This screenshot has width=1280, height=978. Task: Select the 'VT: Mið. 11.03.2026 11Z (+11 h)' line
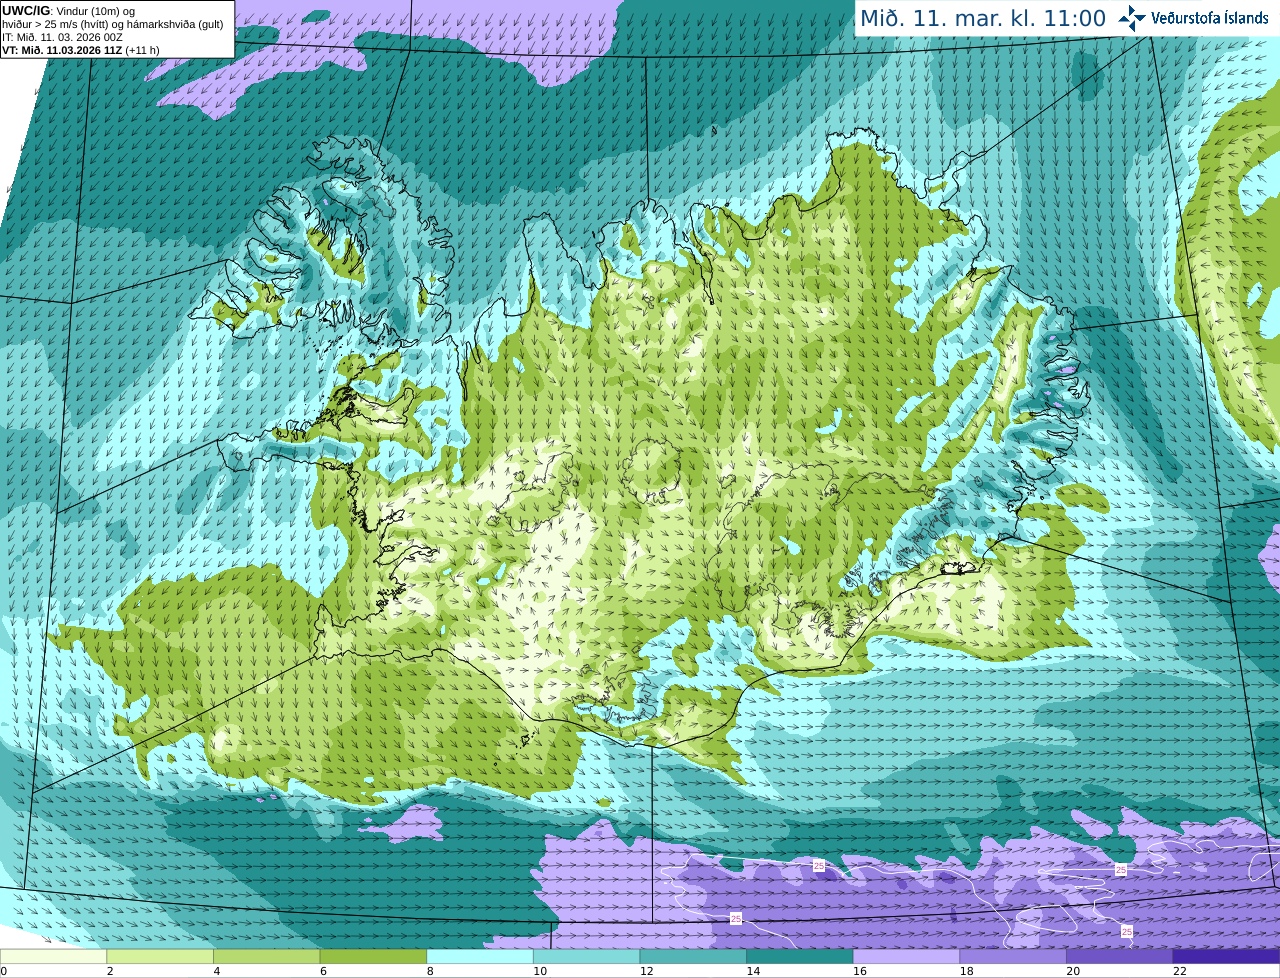pyautogui.click(x=81, y=50)
